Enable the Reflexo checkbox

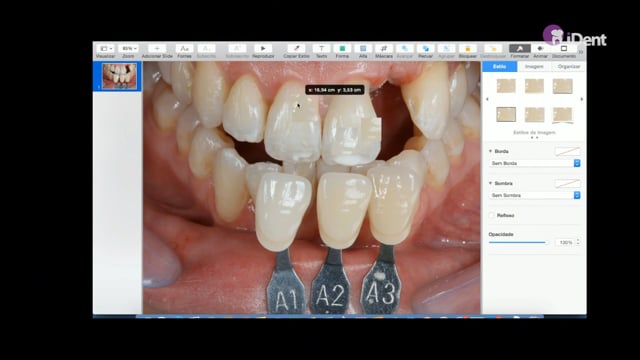click(x=491, y=215)
